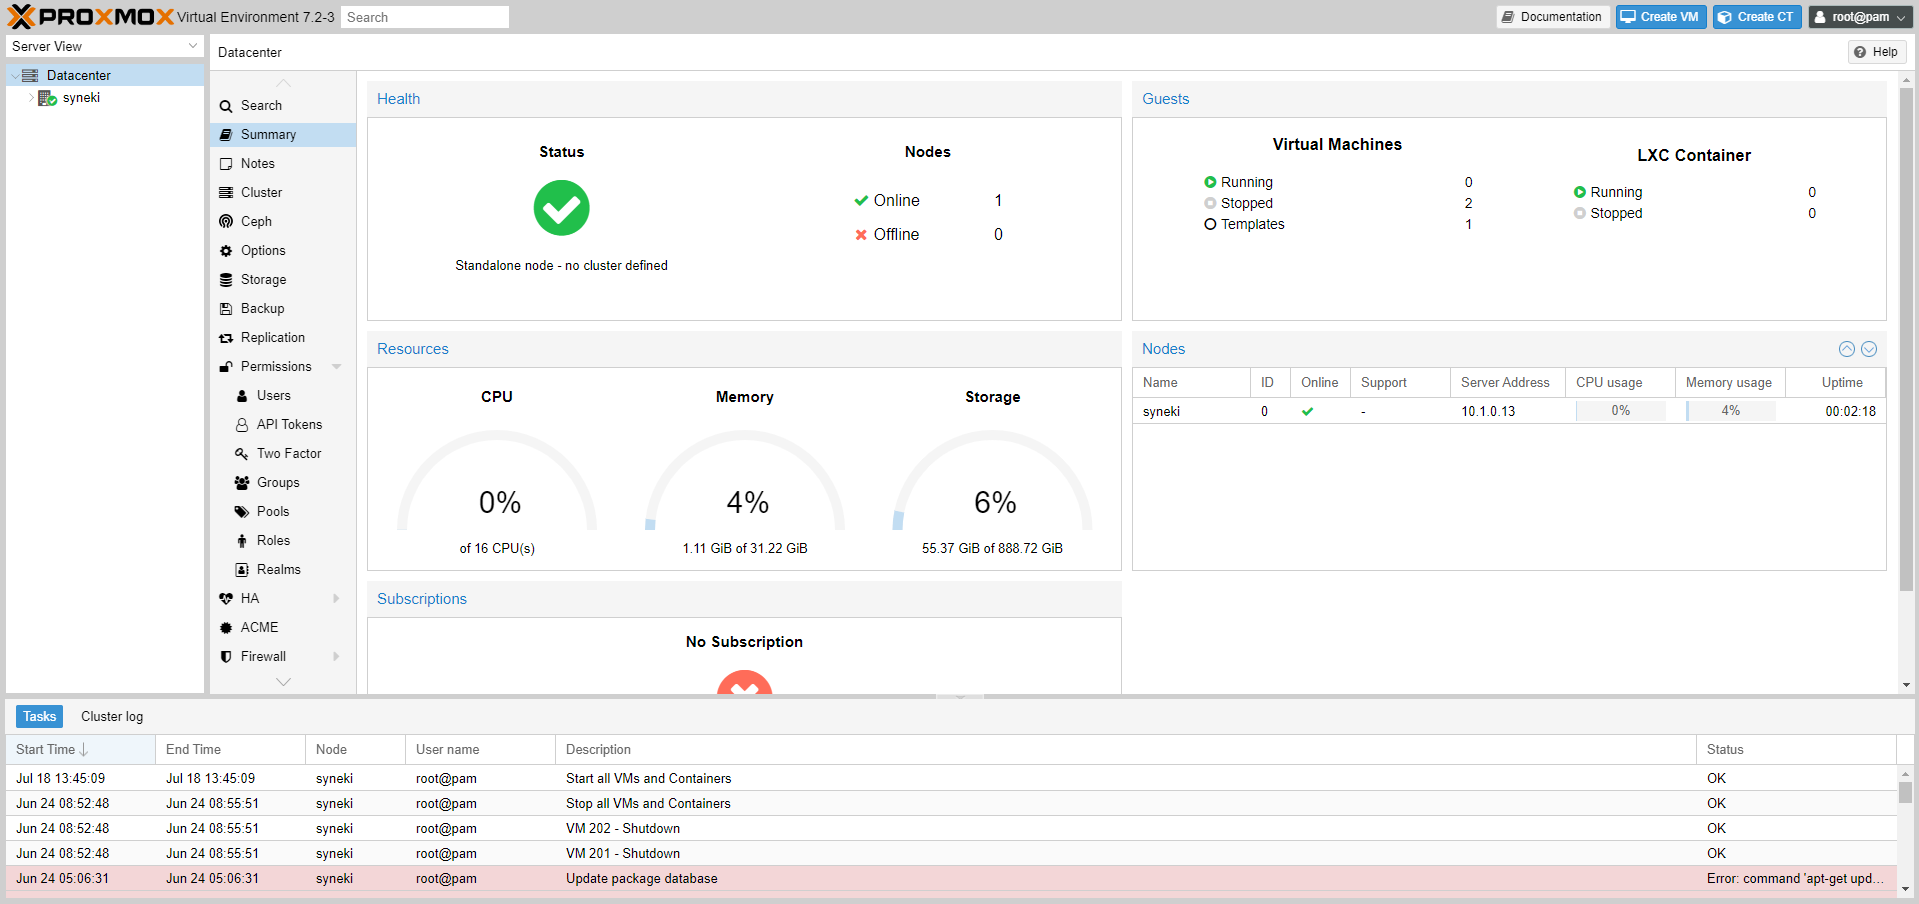Click the Options gear icon

(x=226, y=251)
